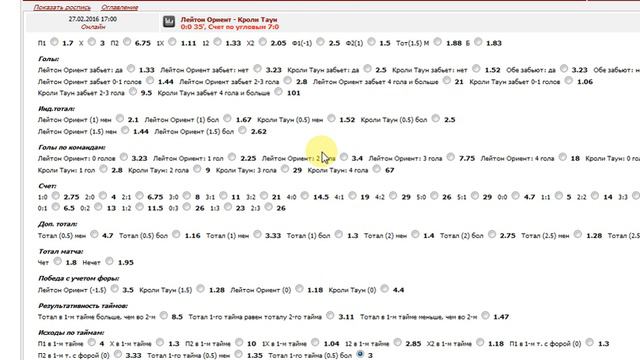
Task: Select exact score 1:1 at 5
Action: point(559,196)
